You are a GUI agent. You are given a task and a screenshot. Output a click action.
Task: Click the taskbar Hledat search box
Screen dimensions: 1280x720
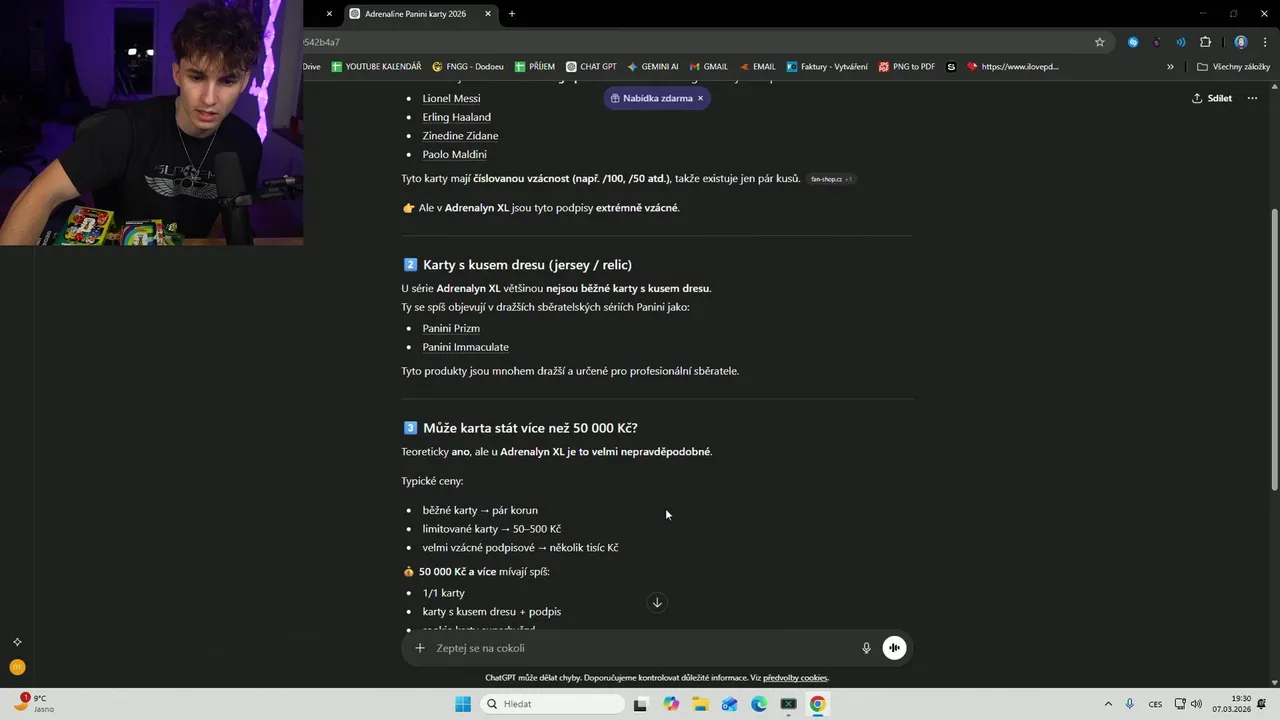coord(552,704)
